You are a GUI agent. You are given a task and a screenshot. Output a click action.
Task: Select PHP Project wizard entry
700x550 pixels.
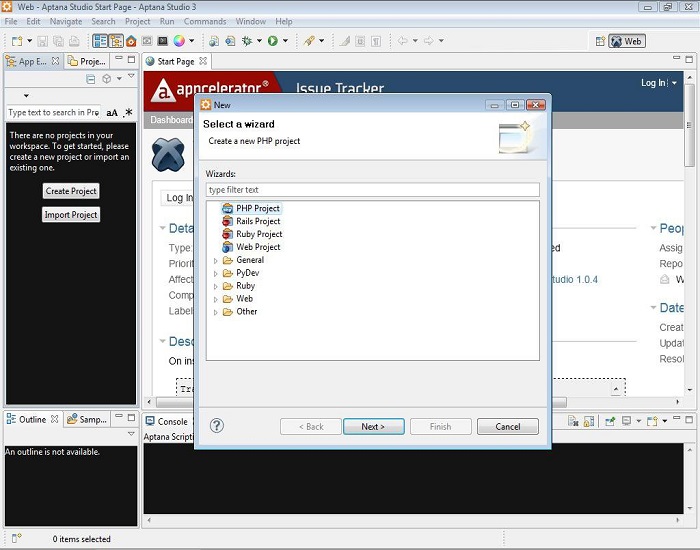257,208
